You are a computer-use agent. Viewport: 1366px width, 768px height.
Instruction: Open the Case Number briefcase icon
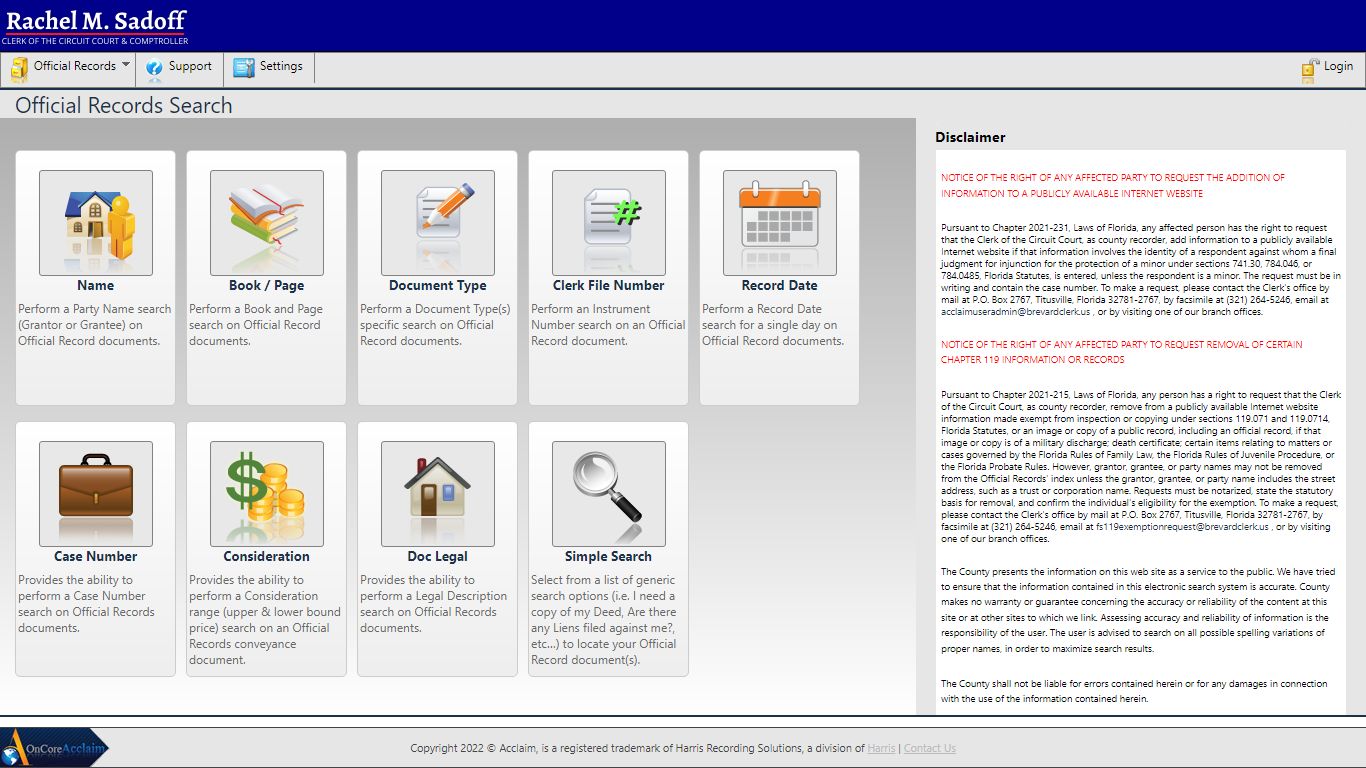click(x=96, y=494)
